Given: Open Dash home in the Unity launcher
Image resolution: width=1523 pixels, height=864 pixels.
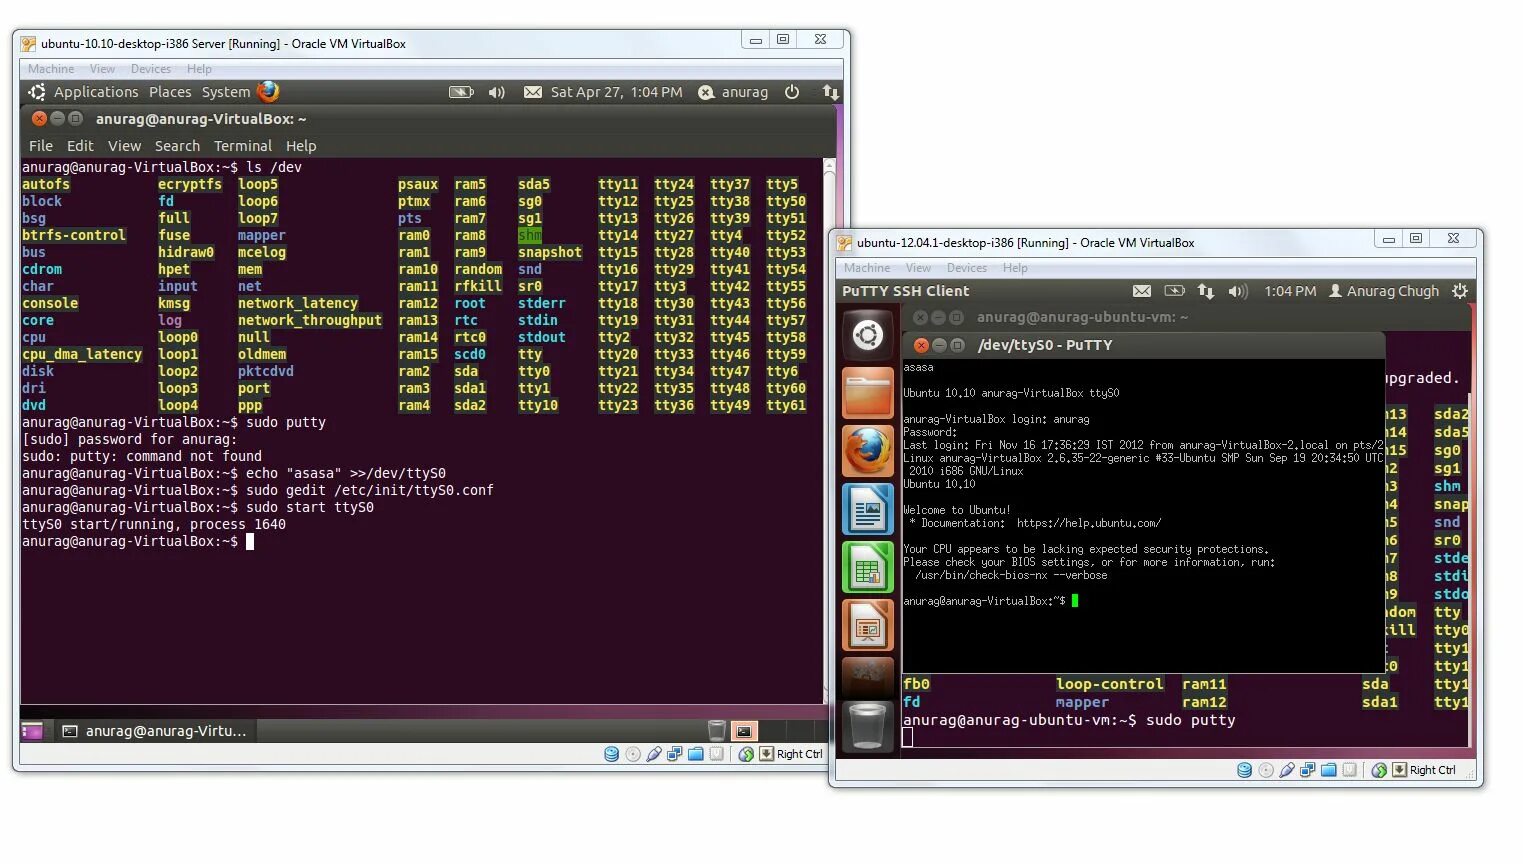Looking at the screenshot, I should tap(867, 335).
